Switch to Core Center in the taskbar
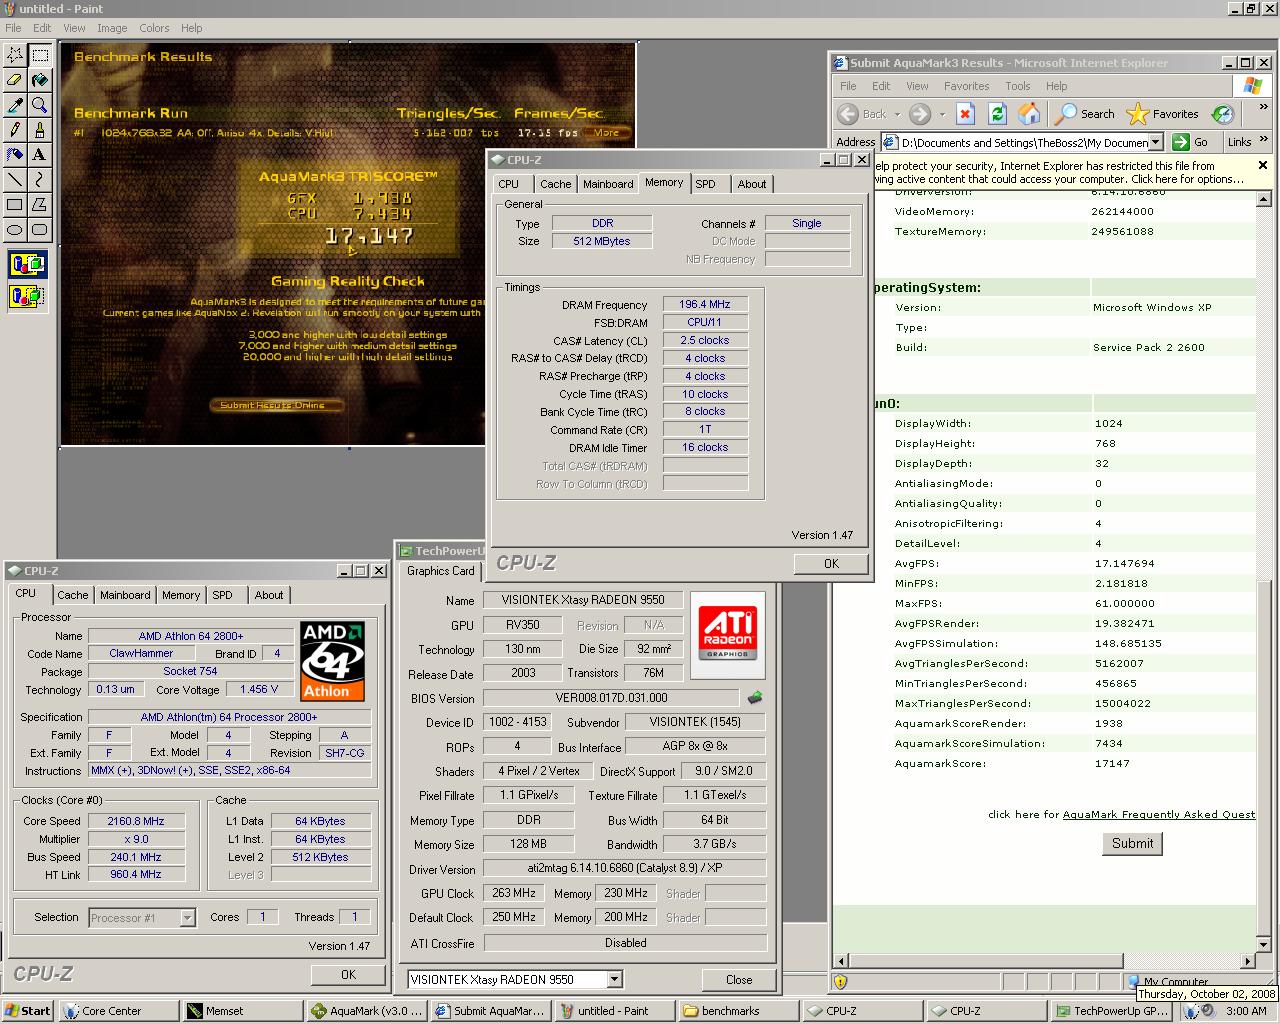Viewport: 1280px width, 1024px height. (120, 1011)
